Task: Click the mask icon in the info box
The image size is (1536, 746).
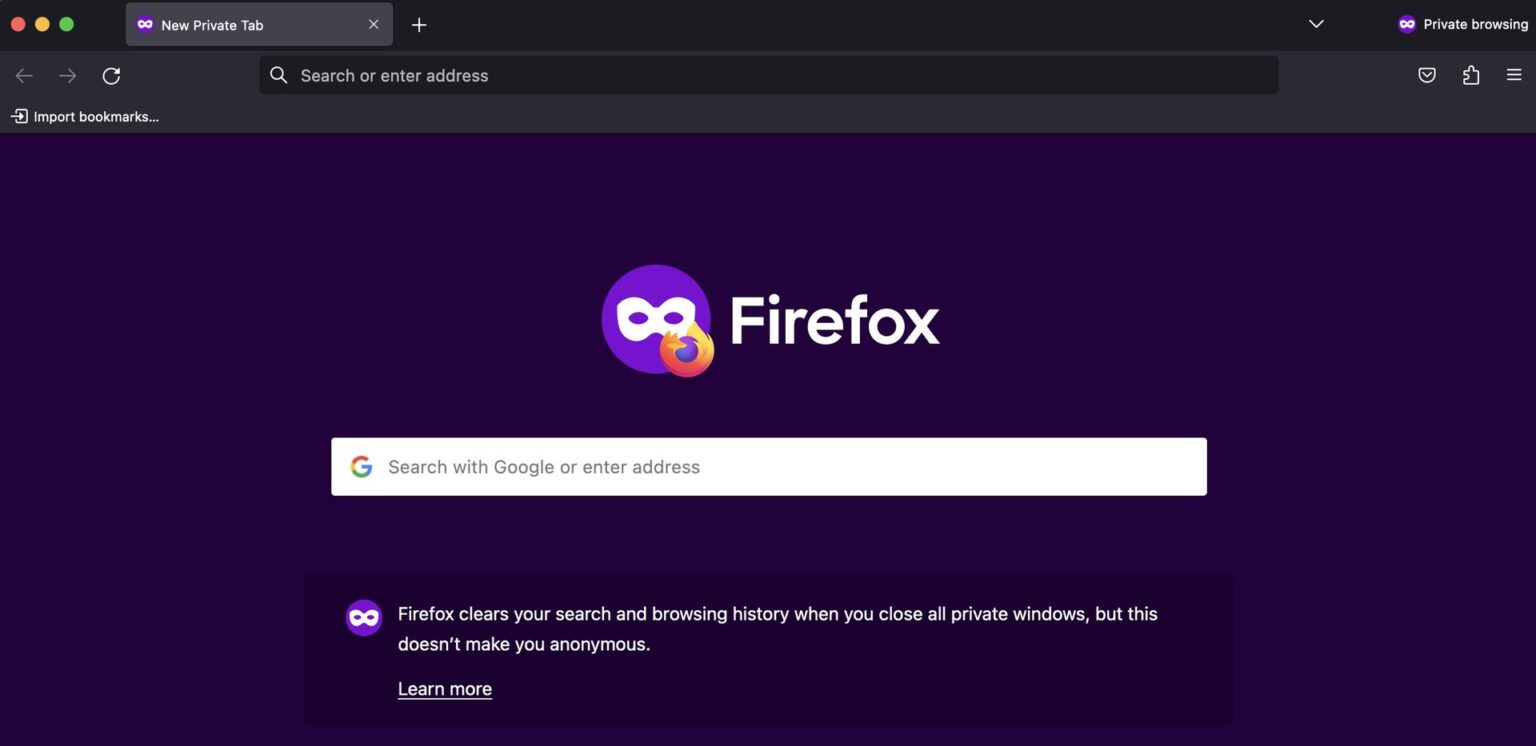Action: (x=363, y=617)
